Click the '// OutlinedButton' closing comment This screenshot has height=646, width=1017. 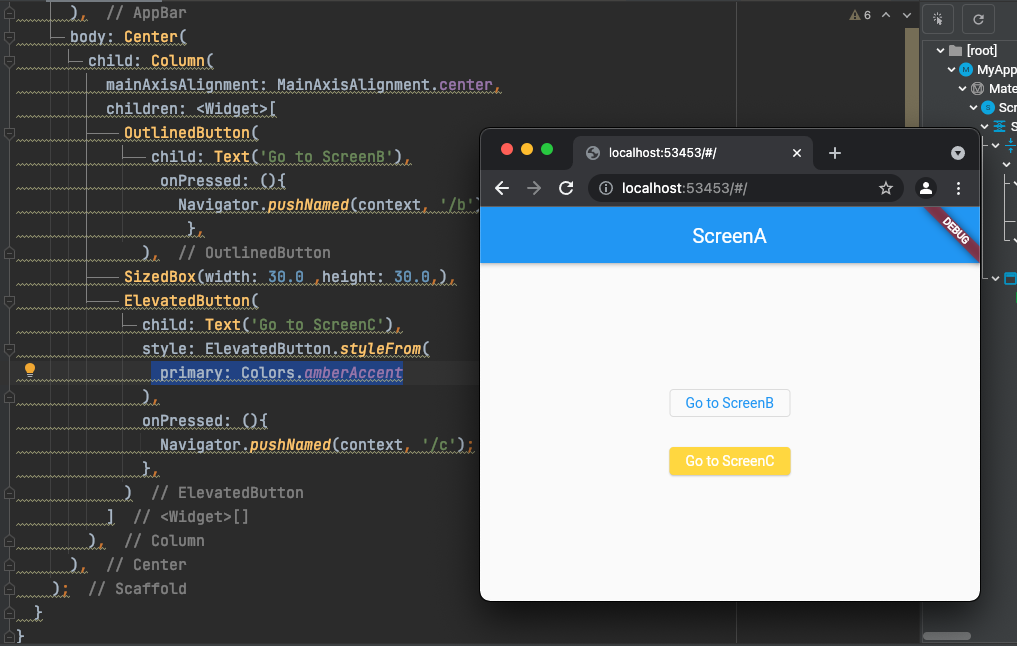click(254, 253)
